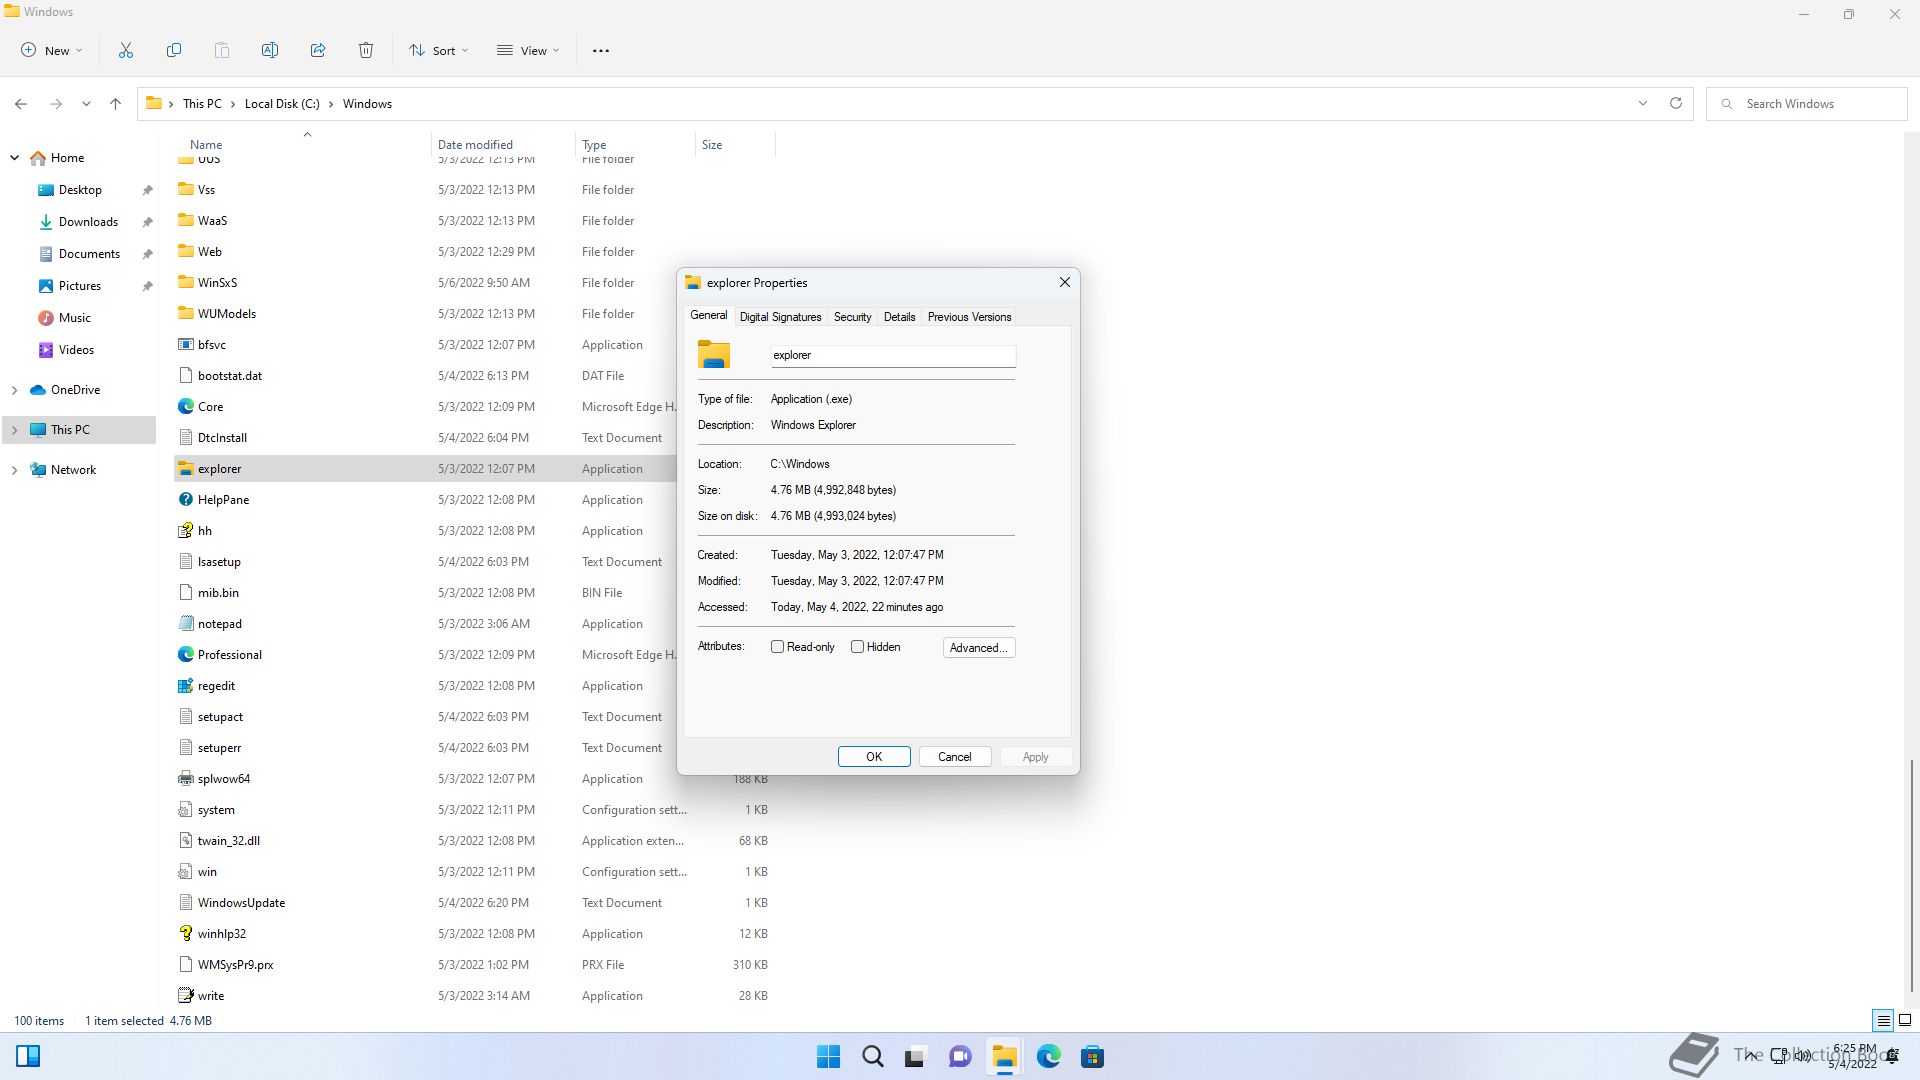Switch to large thumbnails view icon

pos(1905,1021)
